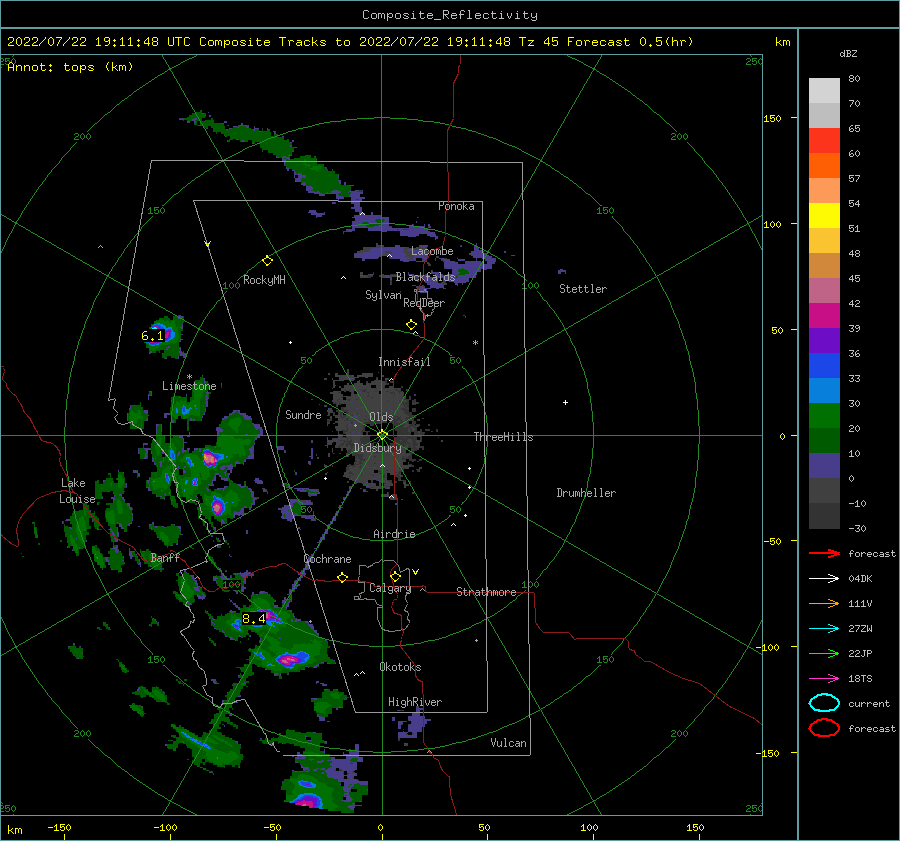Click the 20 dBZ green color block
This screenshot has height=841, width=900.
click(824, 440)
